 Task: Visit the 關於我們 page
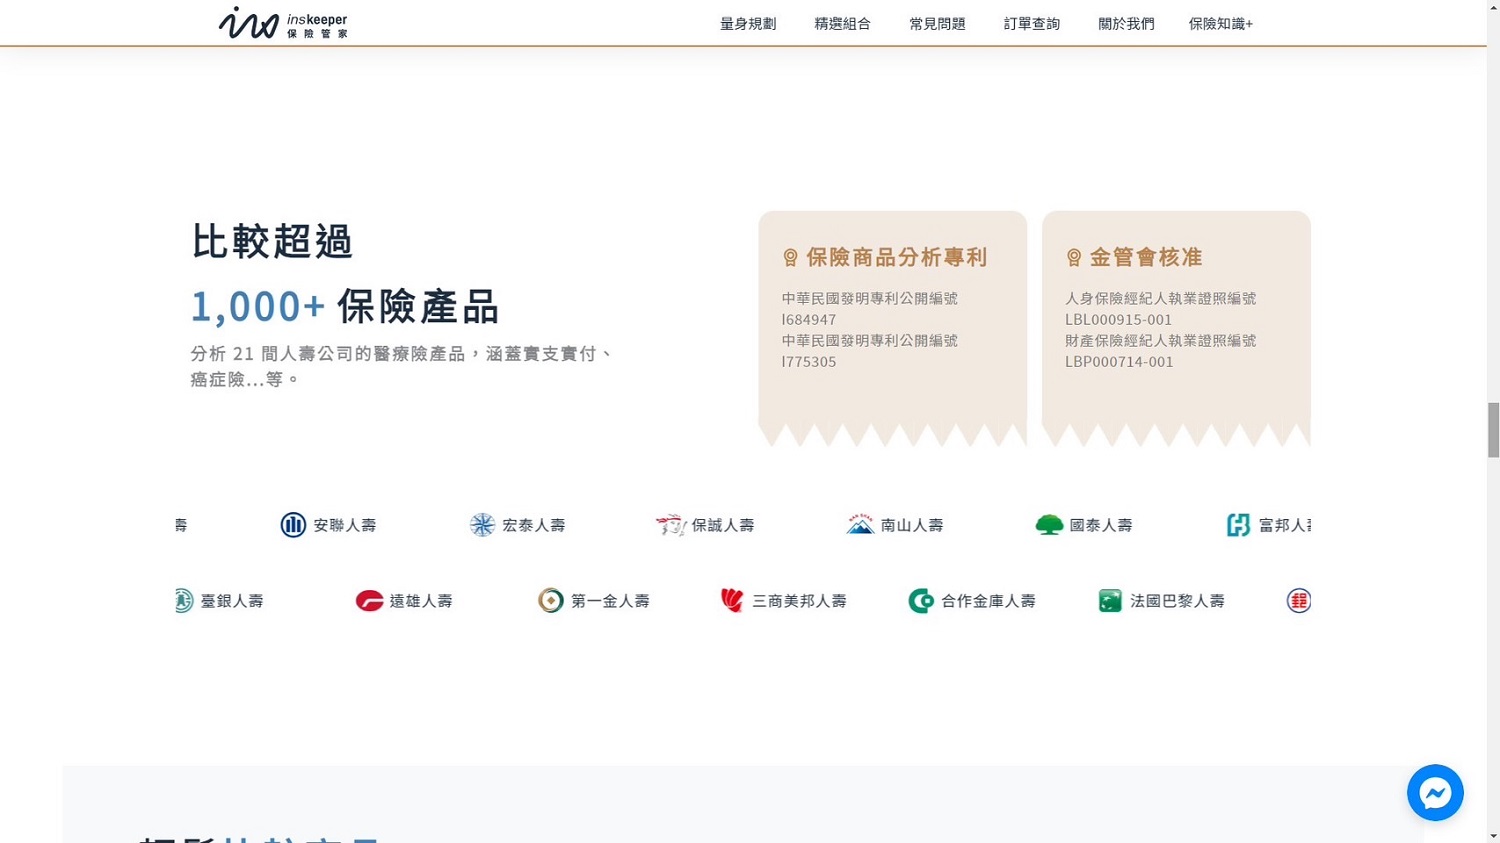[1126, 24]
